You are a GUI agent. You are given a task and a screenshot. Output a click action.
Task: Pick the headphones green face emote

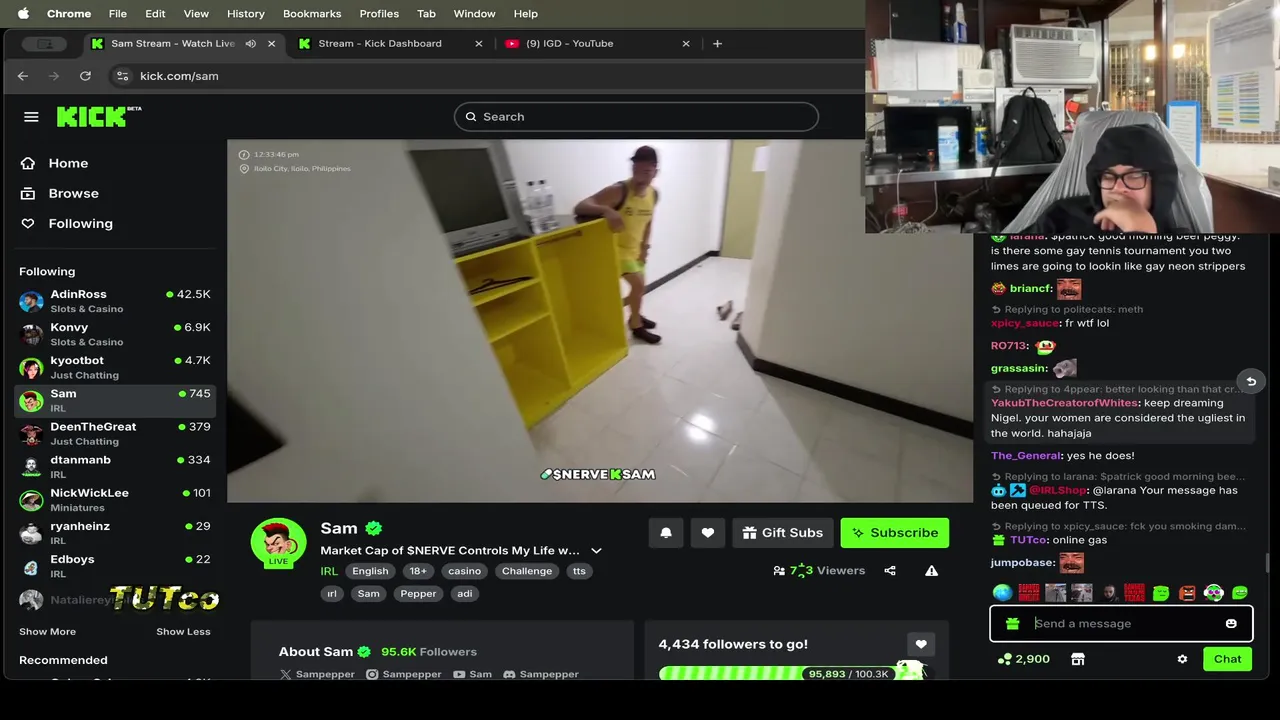pos(1213,593)
